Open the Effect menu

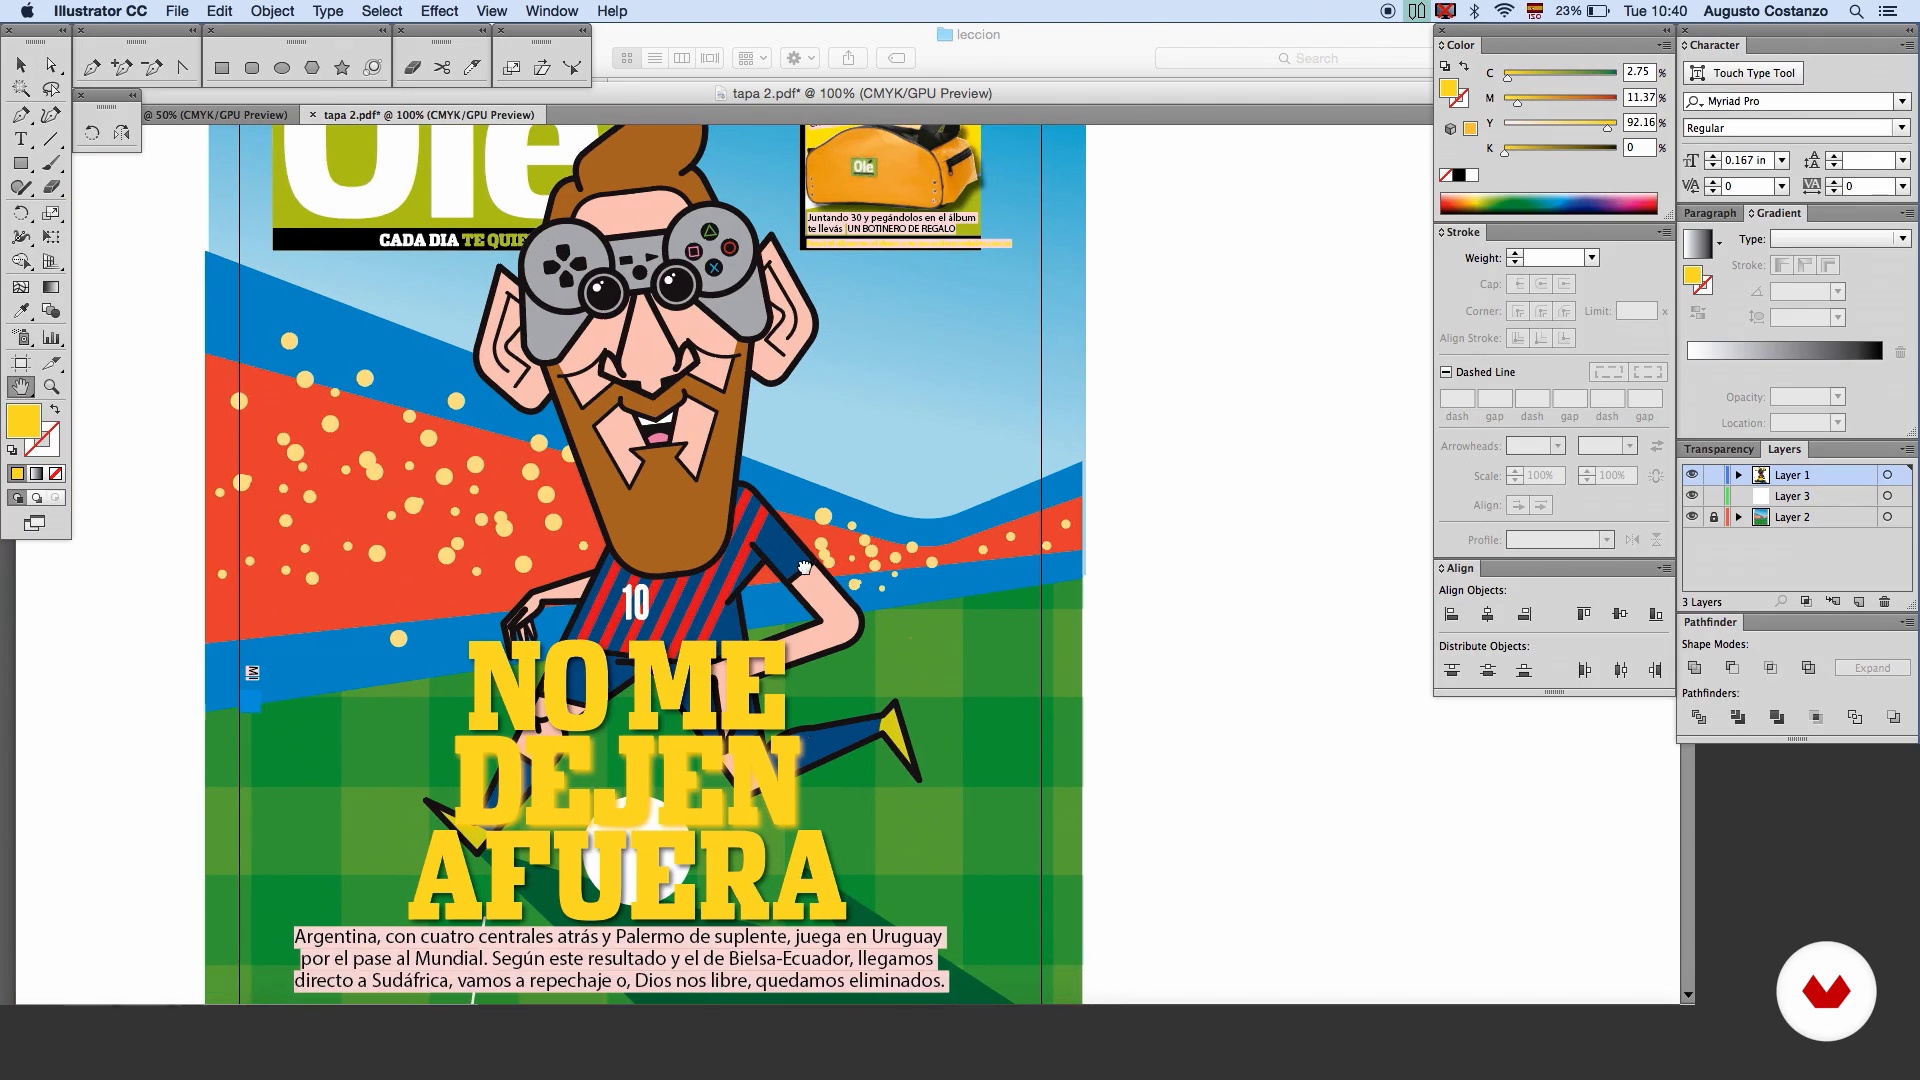pos(439,11)
